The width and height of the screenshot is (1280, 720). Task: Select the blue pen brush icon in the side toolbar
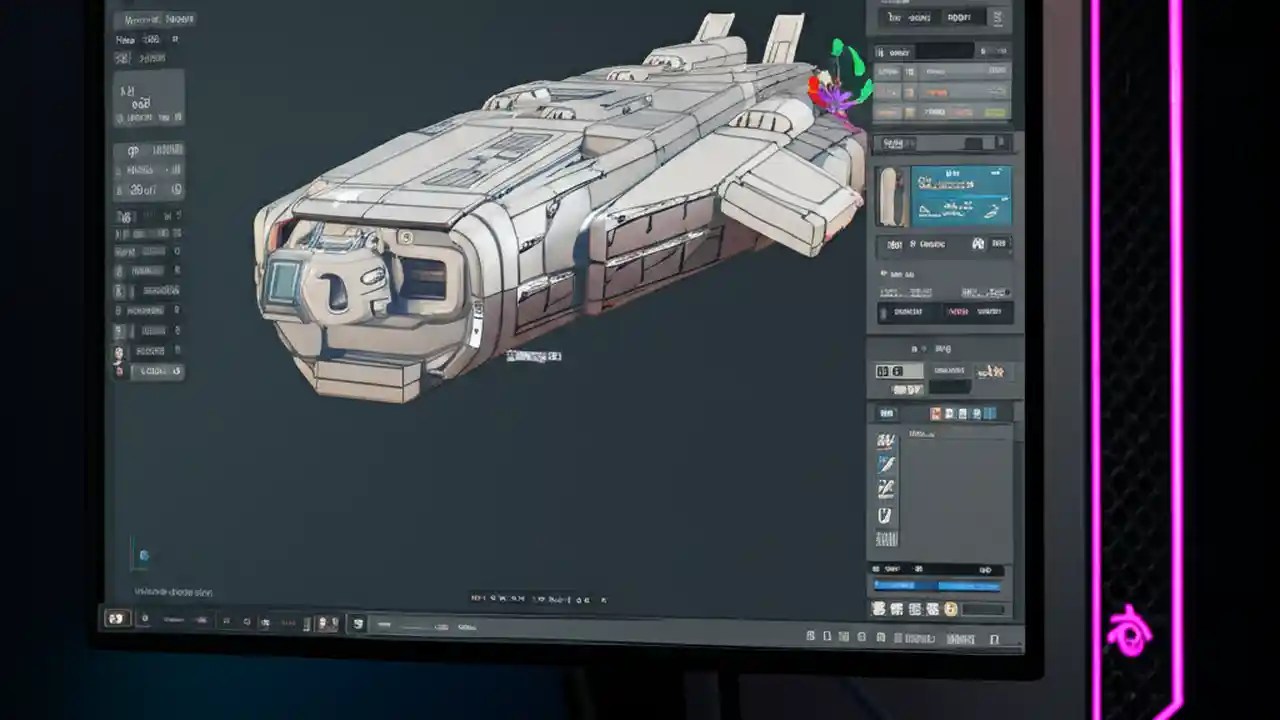click(887, 463)
